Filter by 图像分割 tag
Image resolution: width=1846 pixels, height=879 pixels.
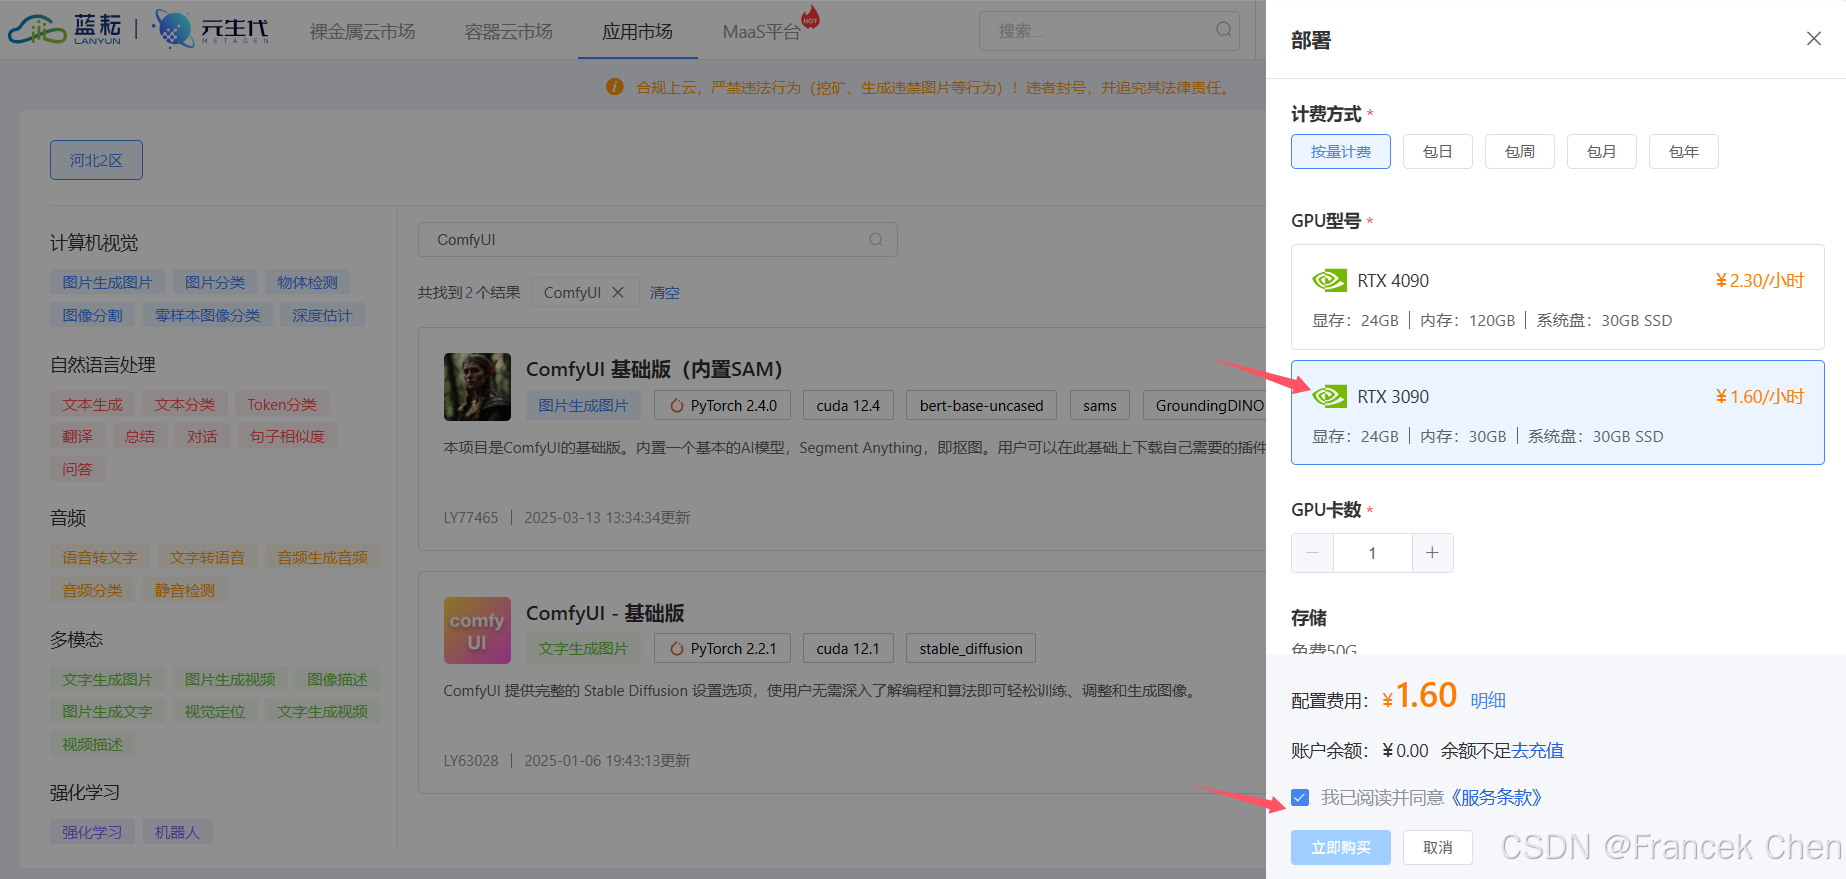[92, 316]
